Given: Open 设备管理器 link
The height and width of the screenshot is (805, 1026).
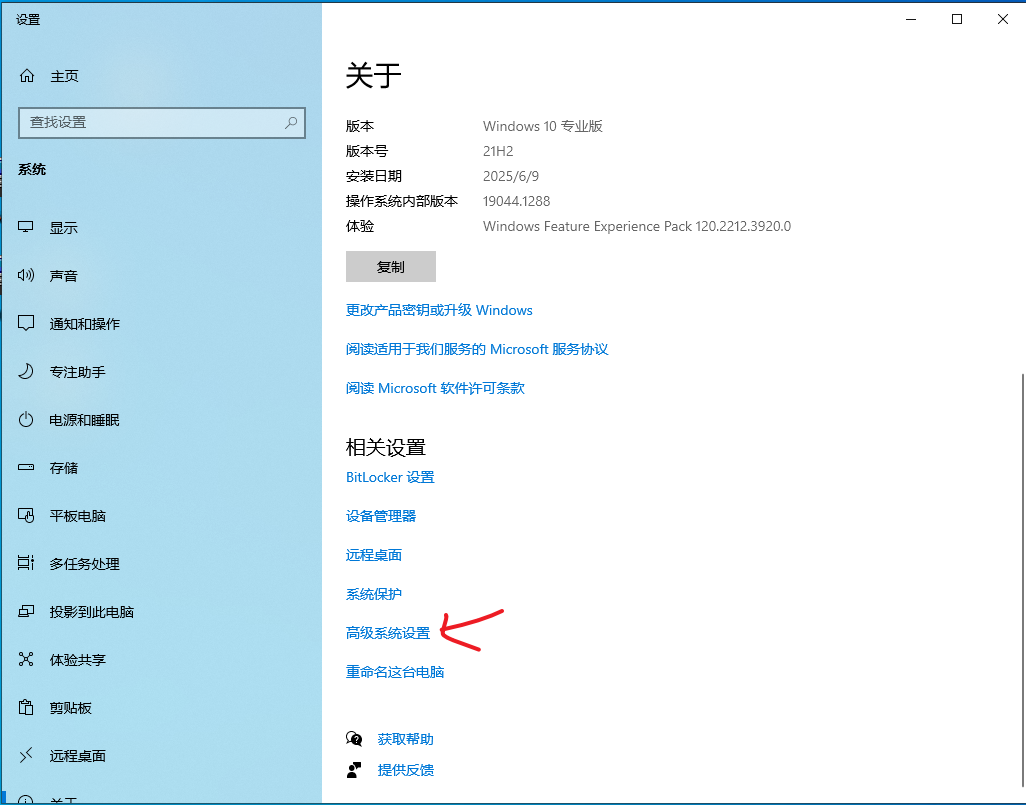Looking at the screenshot, I should click(x=381, y=516).
